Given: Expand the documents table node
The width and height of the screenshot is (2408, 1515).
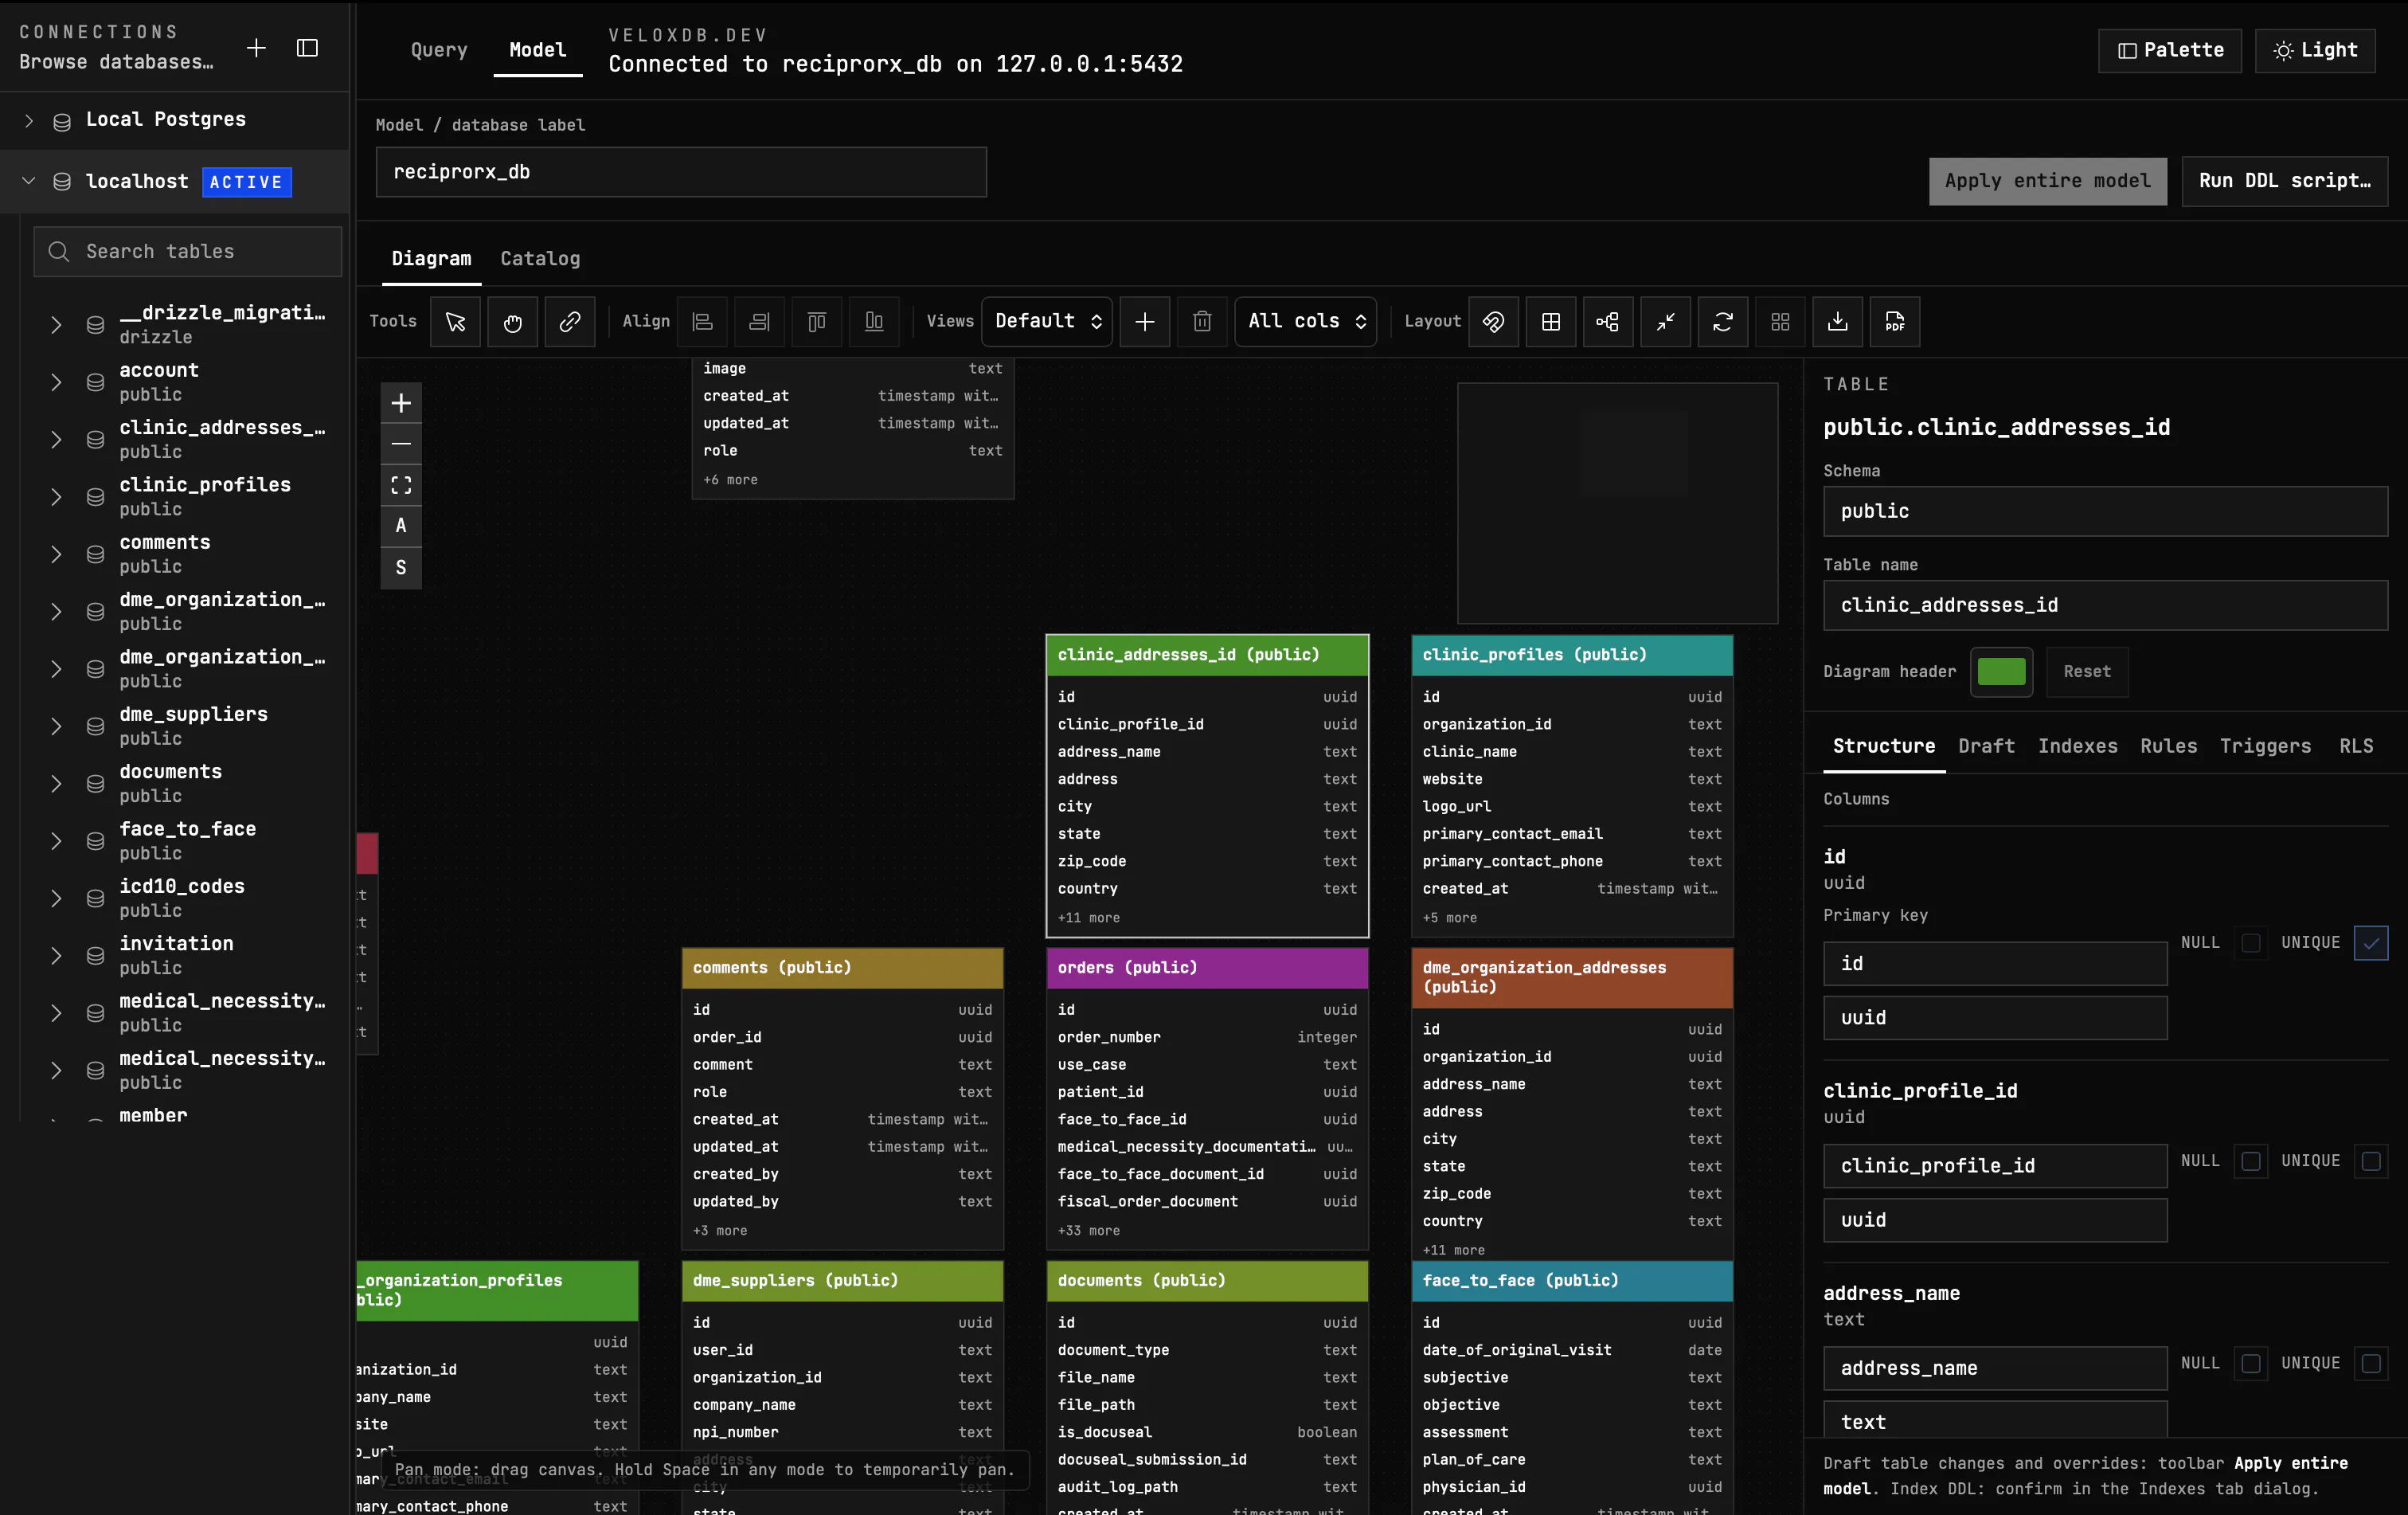Looking at the screenshot, I should tap(56, 783).
